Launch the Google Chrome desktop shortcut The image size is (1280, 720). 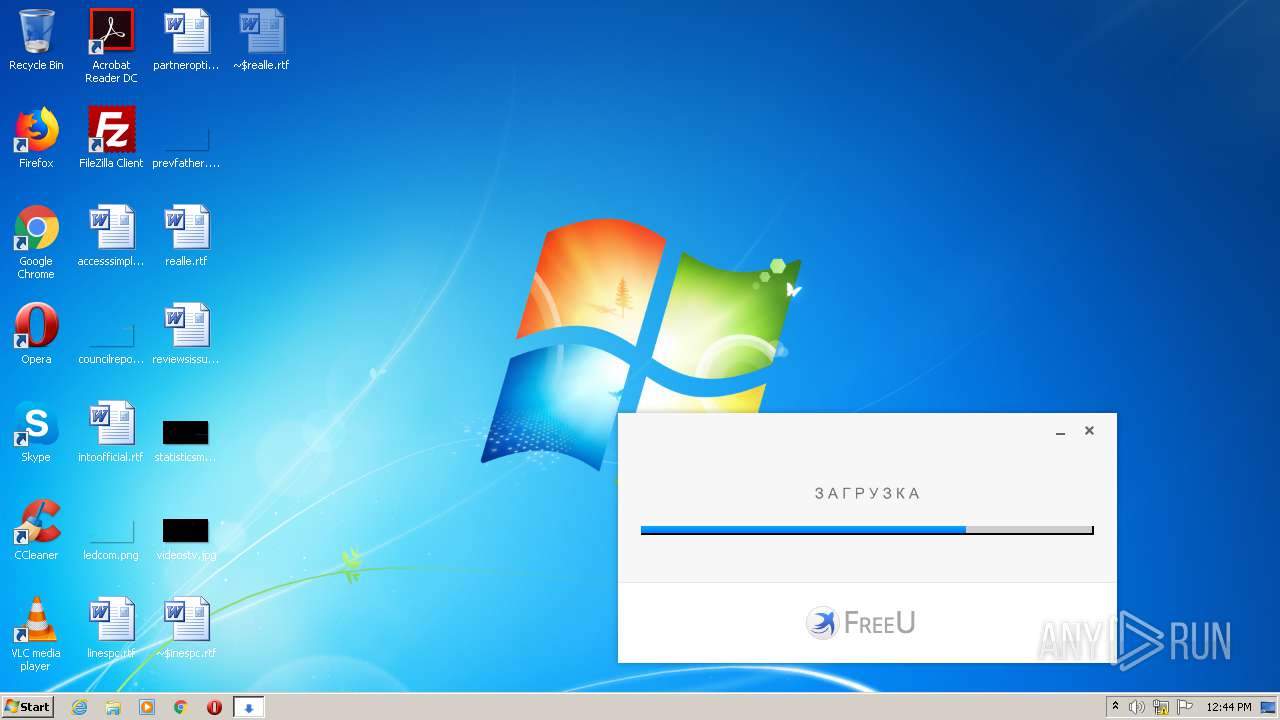36,242
